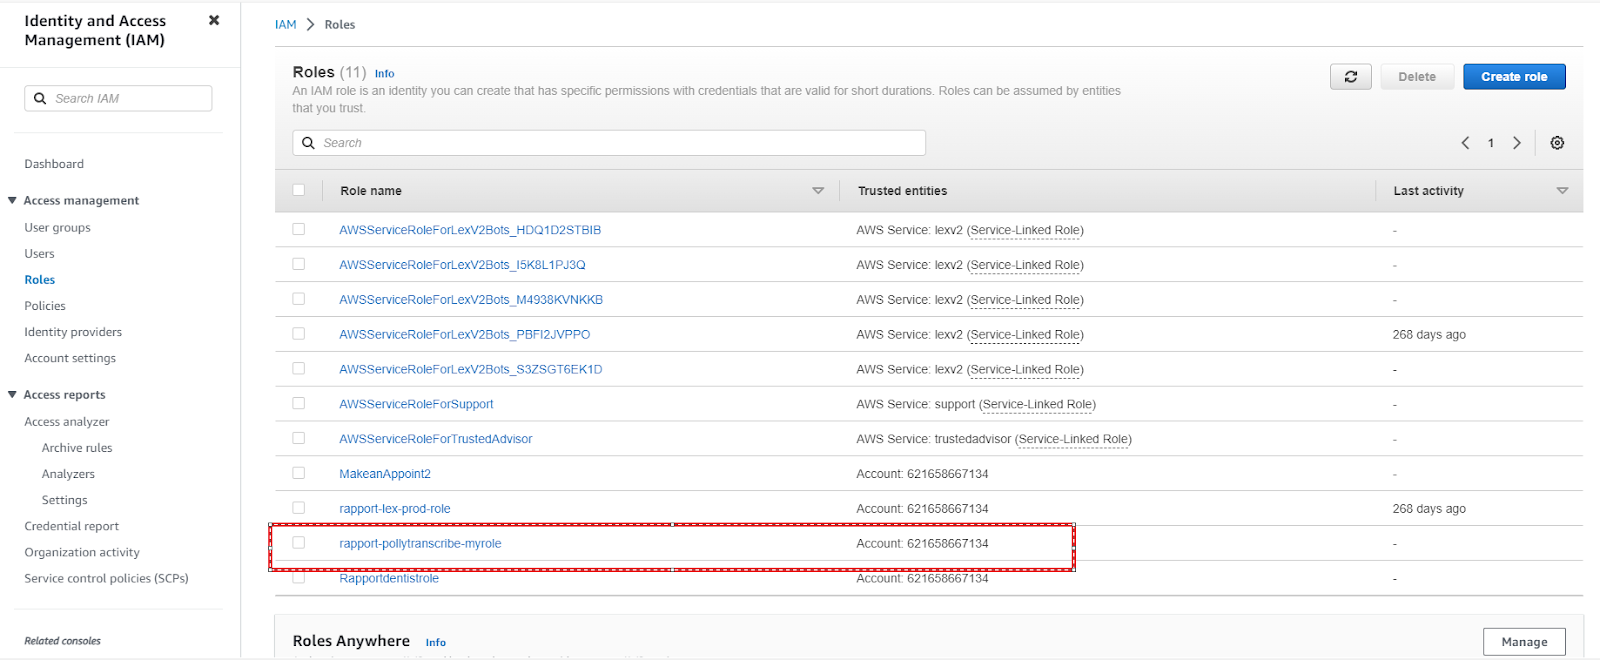
Task: Click the magnifier in Search IAM box
Action: coord(40,98)
